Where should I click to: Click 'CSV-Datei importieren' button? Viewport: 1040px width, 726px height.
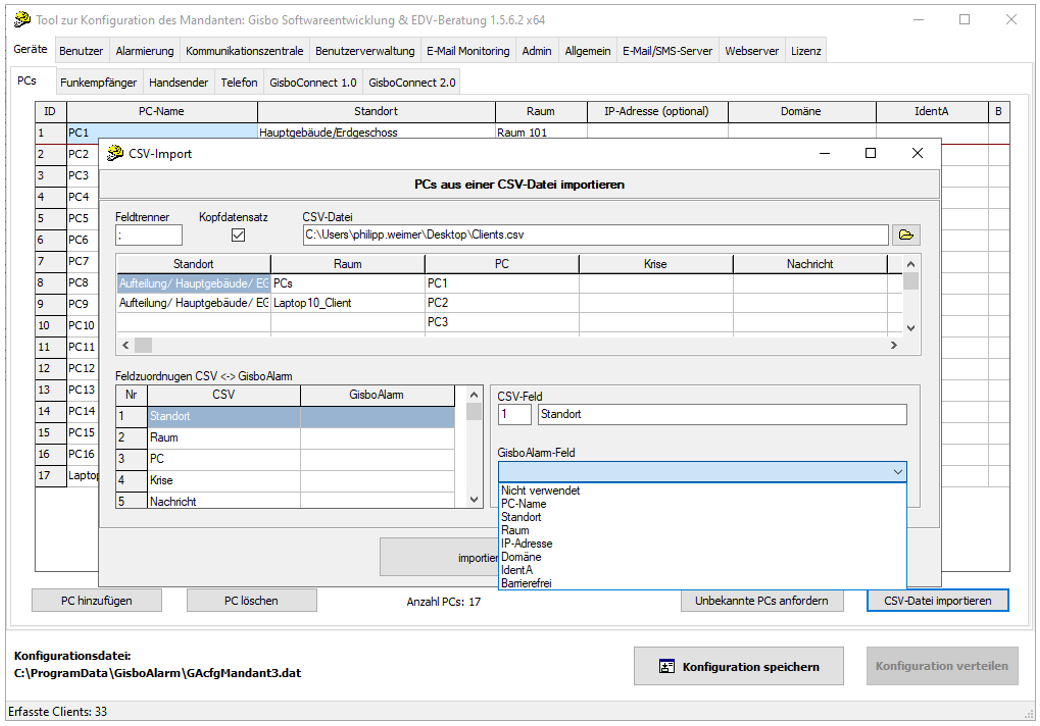[937, 601]
